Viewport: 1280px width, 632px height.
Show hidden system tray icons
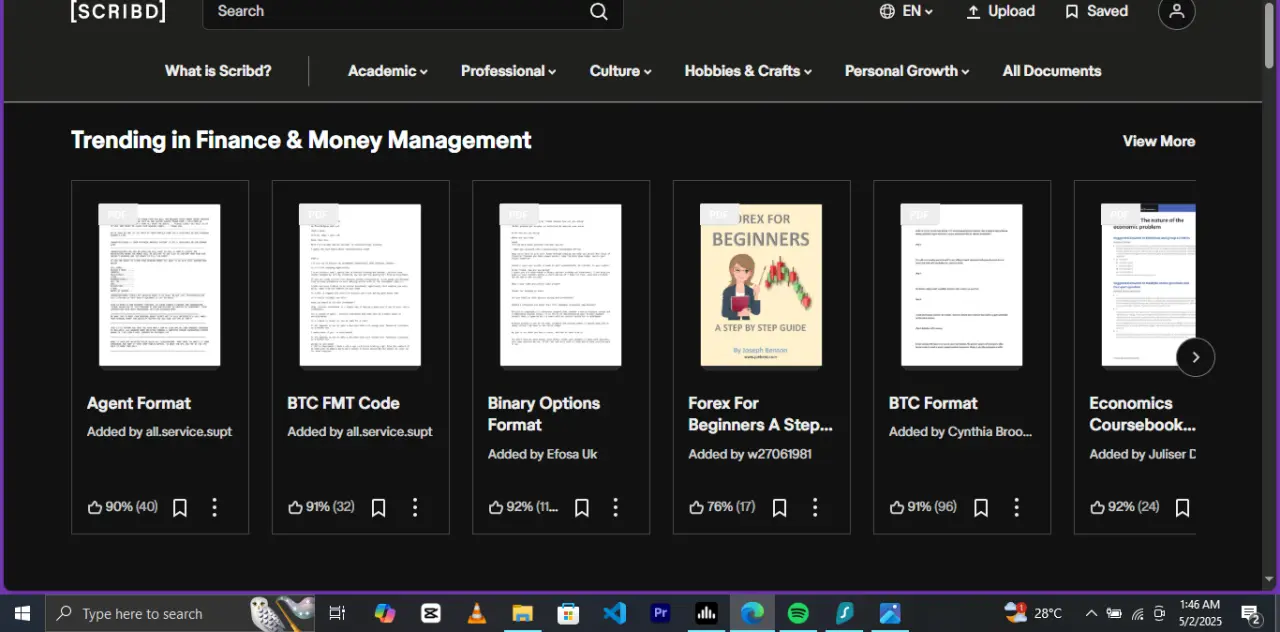1091,613
